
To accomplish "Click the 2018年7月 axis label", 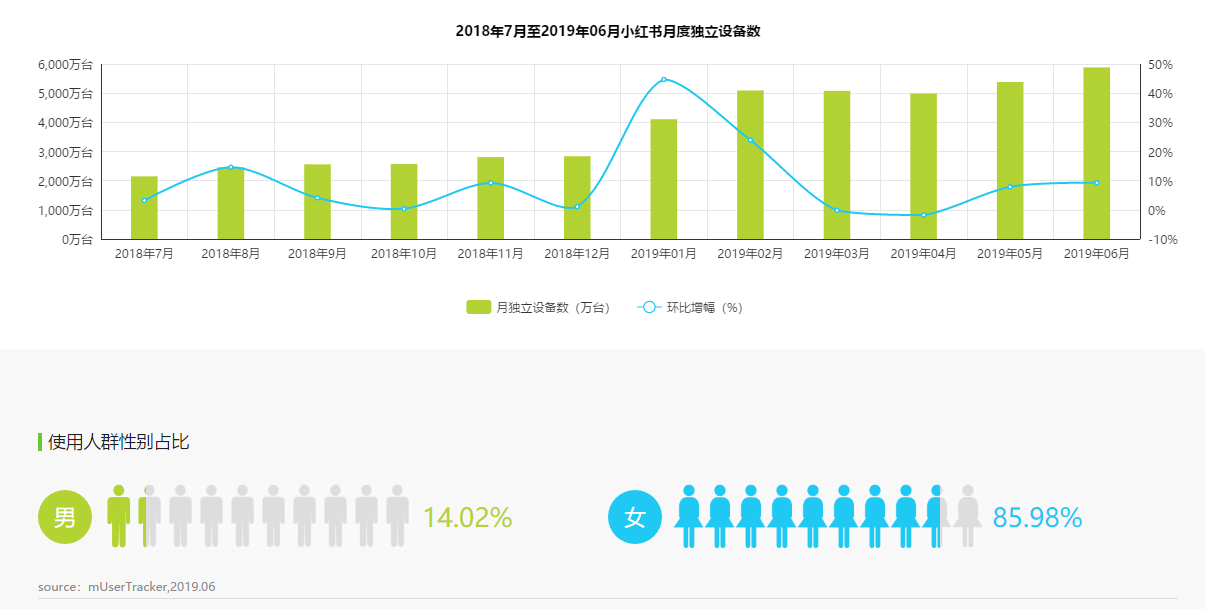I will click(143, 253).
